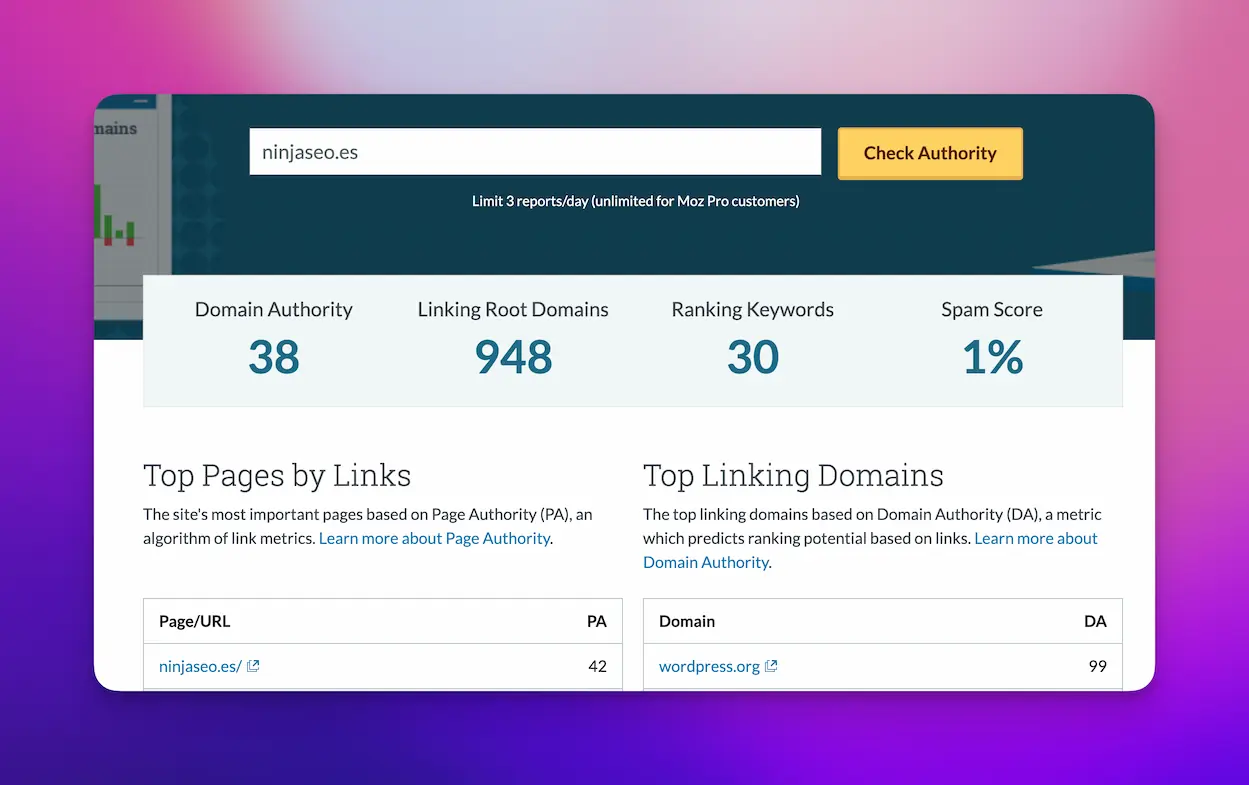
Task: Click the external link icon beside ninjaseo.es/
Action: coord(253,666)
